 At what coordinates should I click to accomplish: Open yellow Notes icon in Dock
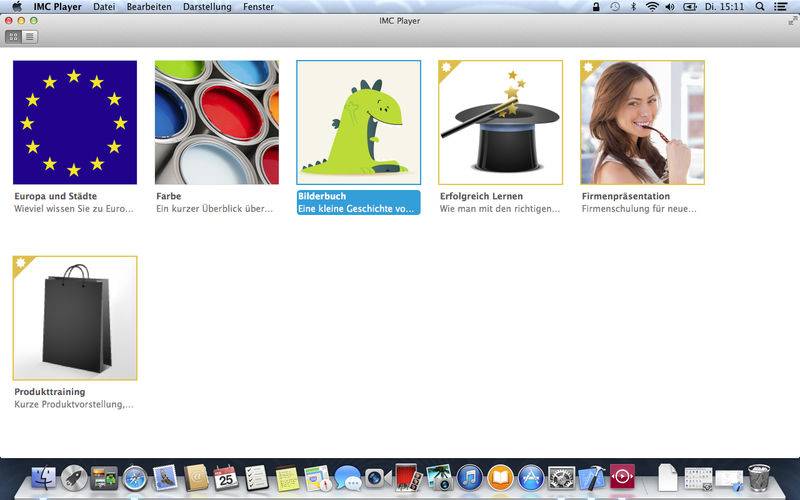[x=287, y=479]
